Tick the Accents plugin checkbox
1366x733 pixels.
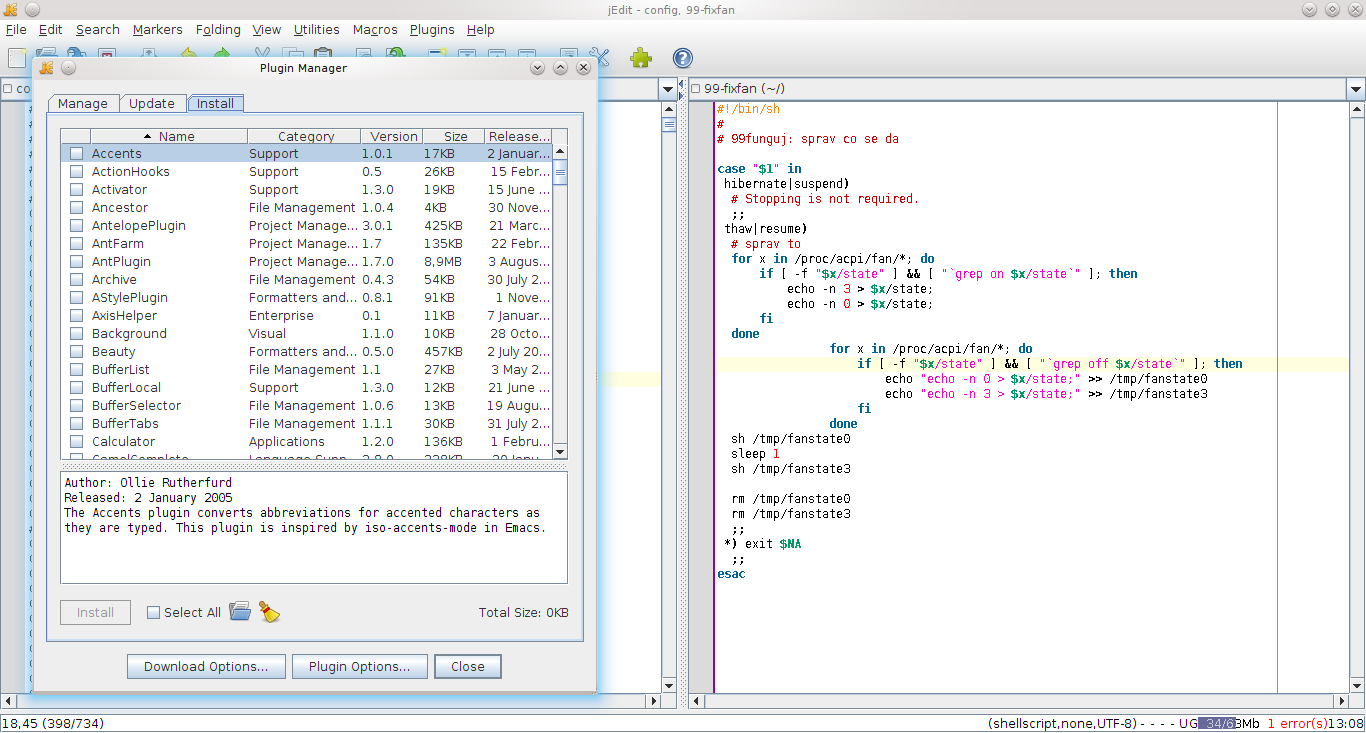tap(76, 154)
